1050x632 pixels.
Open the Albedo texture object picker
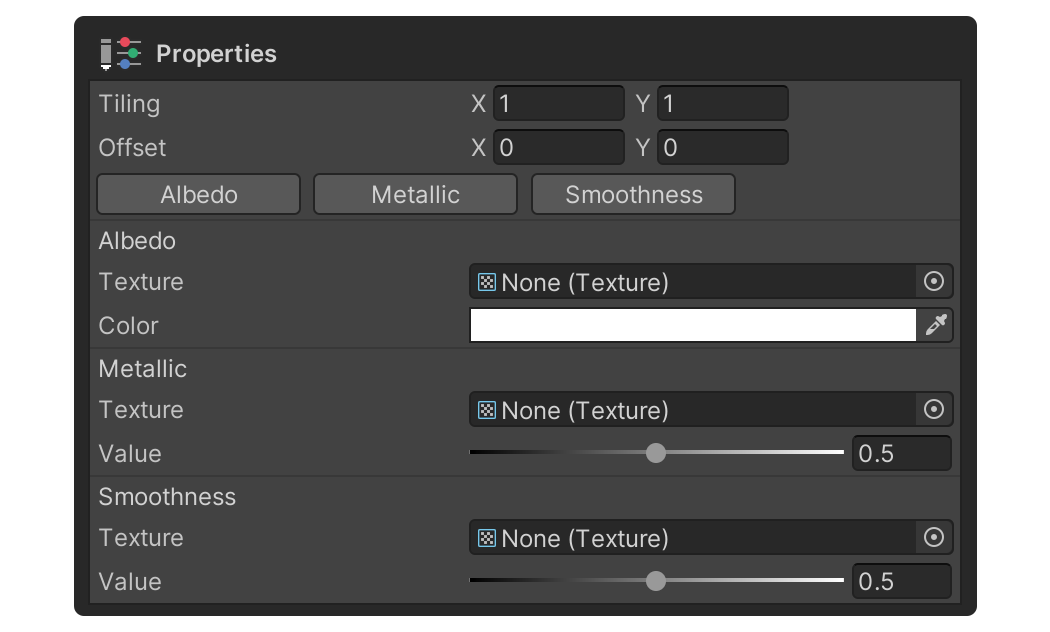(x=932, y=282)
